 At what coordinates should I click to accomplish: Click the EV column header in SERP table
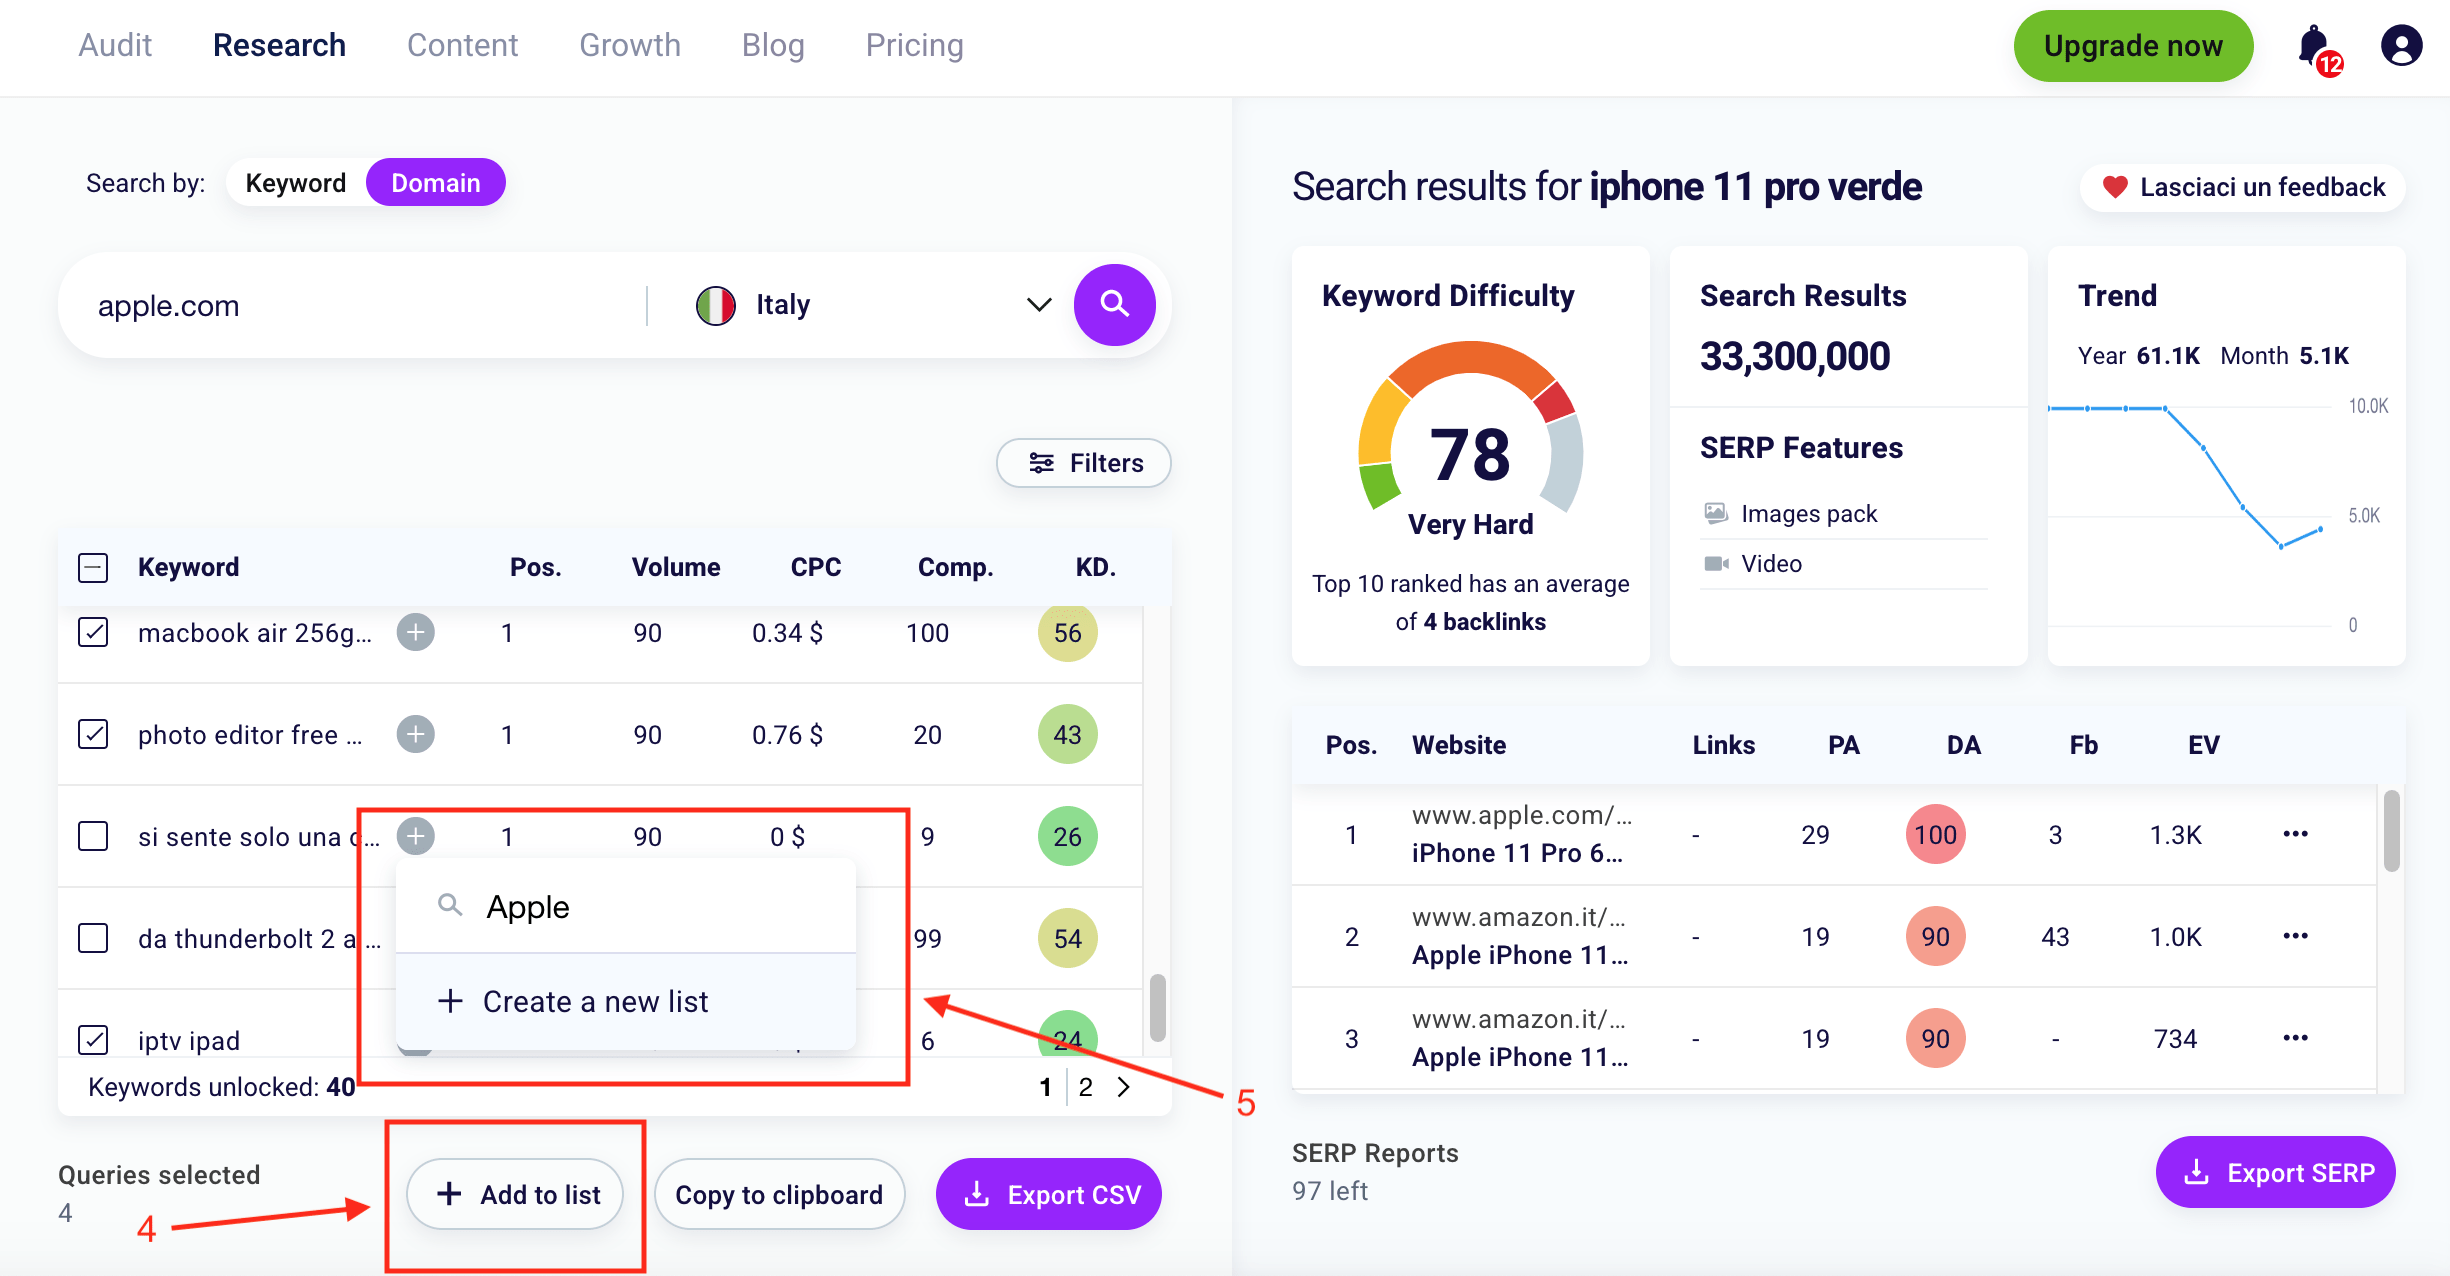[x=2203, y=745]
